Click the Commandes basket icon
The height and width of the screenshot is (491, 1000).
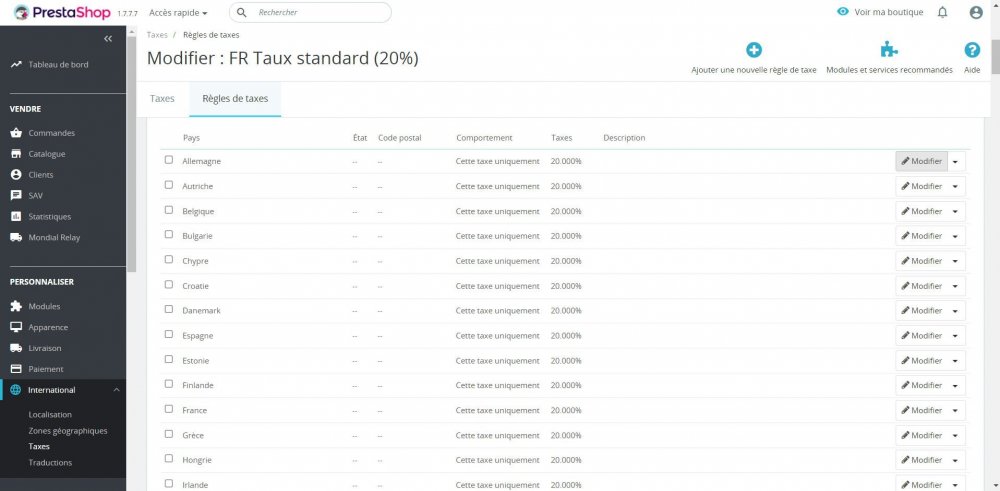pos(16,133)
